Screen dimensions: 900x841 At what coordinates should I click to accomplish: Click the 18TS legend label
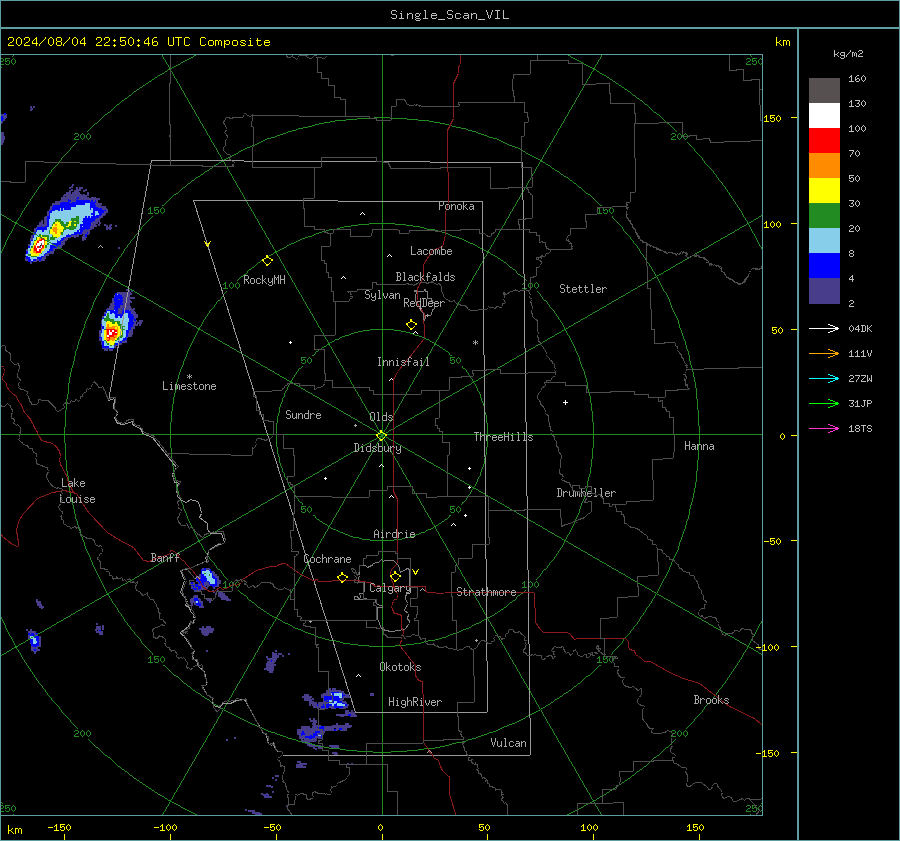pyautogui.click(x=860, y=428)
